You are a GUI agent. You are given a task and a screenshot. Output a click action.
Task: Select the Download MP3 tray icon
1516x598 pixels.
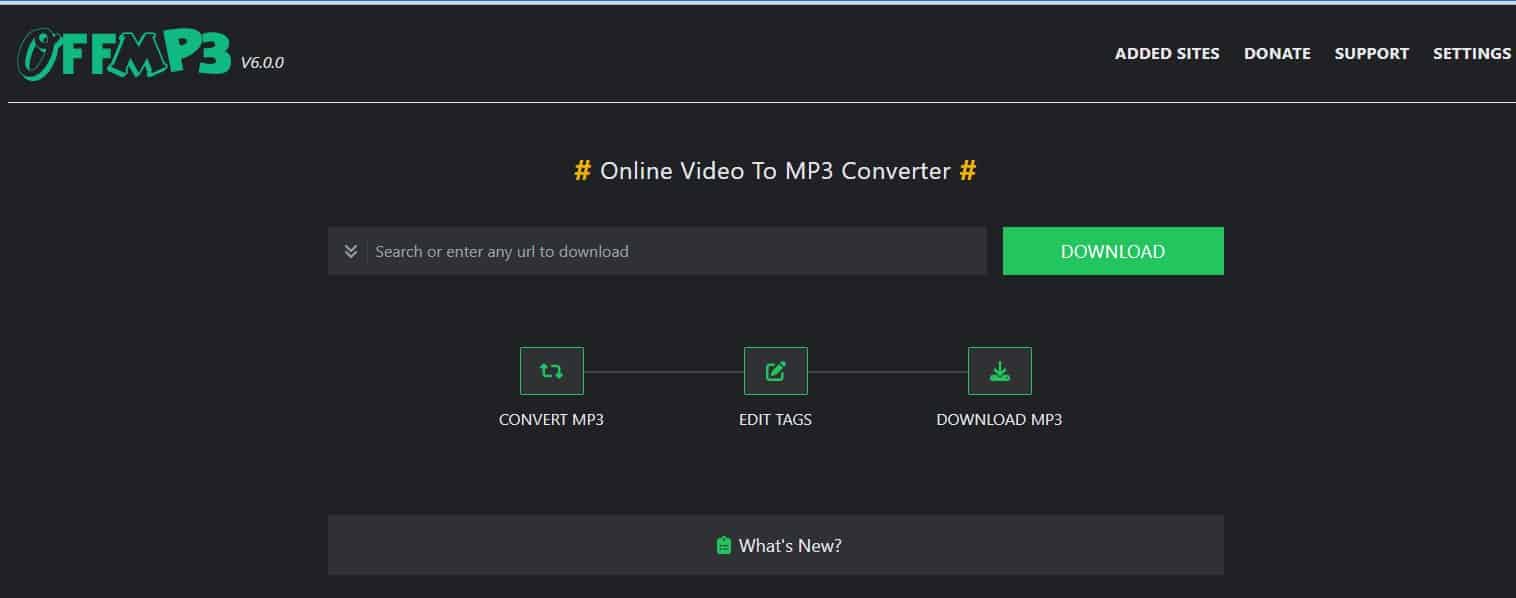1000,370
